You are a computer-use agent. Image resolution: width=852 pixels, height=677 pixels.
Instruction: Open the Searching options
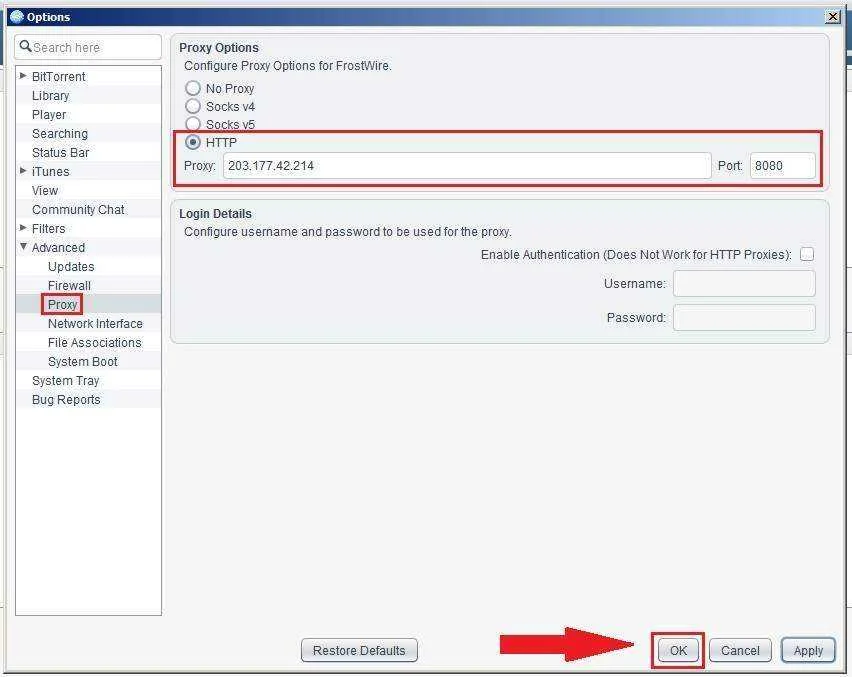(60, 134)
